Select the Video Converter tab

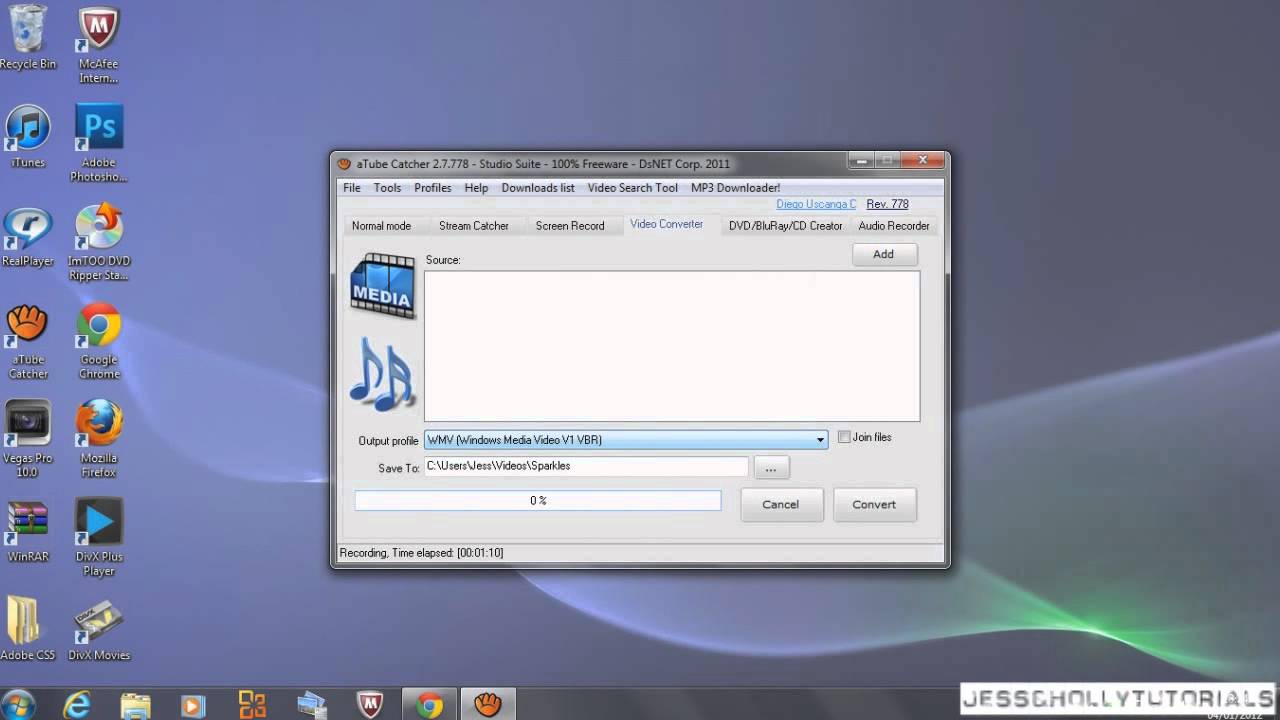pos(666,224)
